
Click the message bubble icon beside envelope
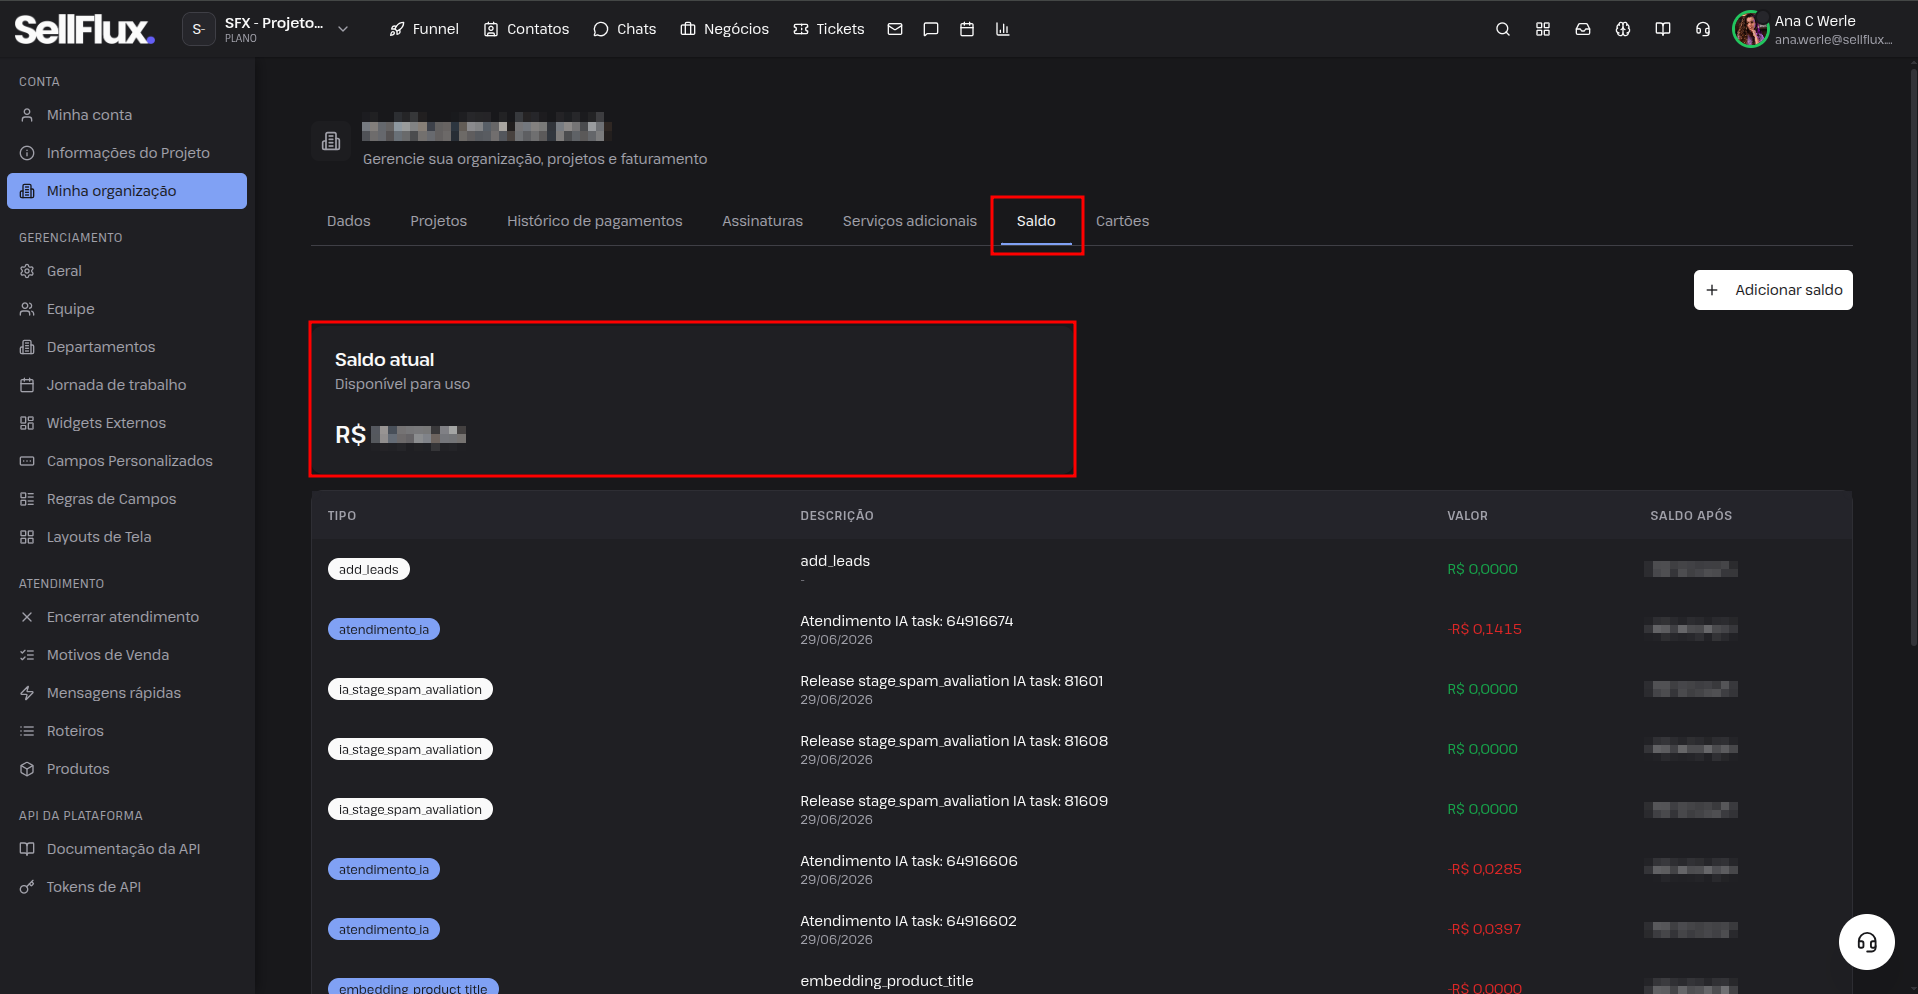click(931, 29)
